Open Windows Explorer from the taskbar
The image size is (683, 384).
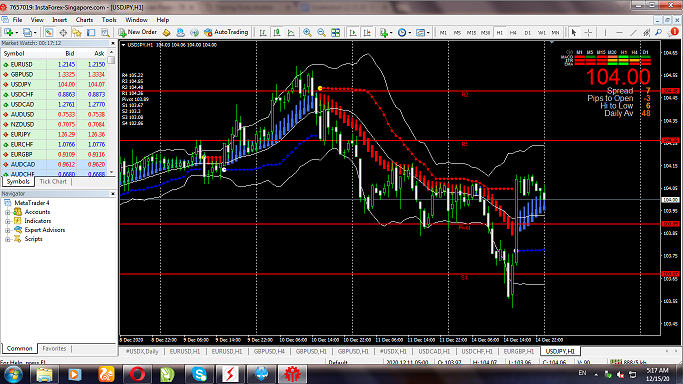point(44,374)
